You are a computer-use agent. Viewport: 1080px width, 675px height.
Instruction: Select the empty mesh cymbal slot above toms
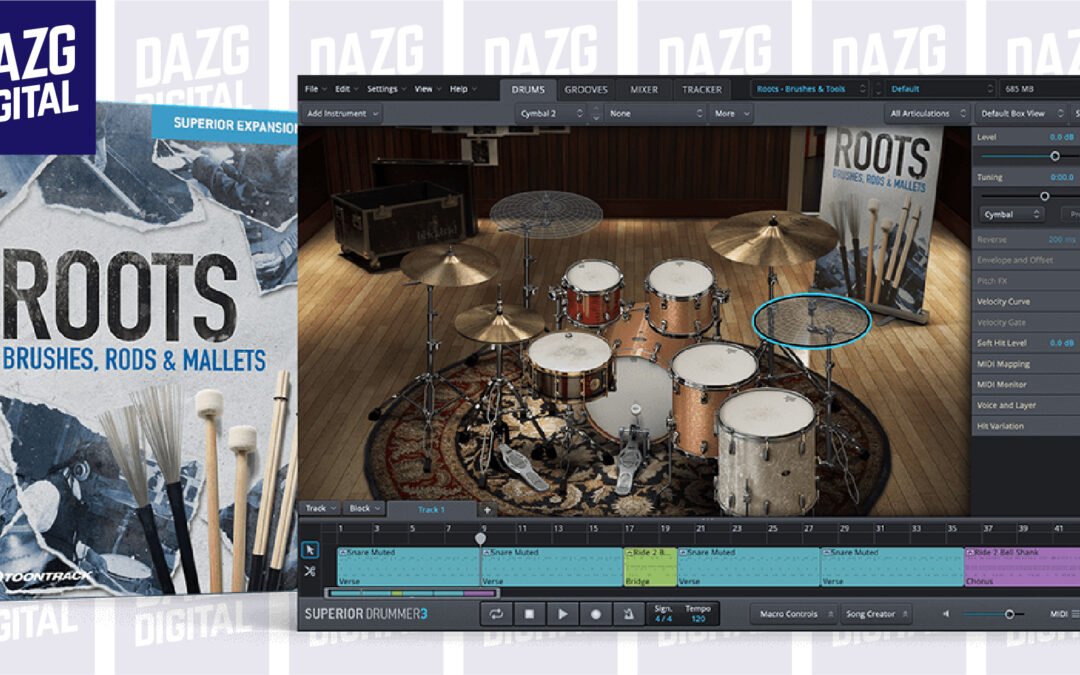[x=546, y=214]
